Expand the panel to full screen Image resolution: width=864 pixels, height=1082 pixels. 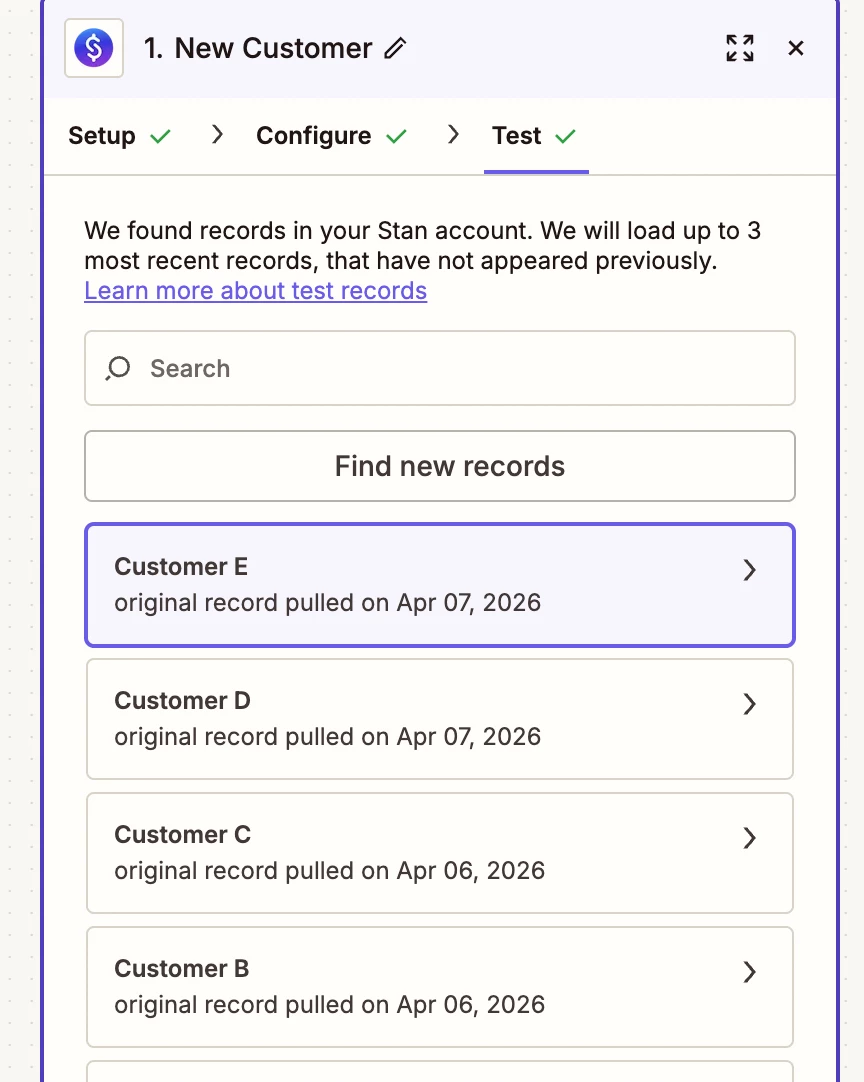tap(740, 48)
